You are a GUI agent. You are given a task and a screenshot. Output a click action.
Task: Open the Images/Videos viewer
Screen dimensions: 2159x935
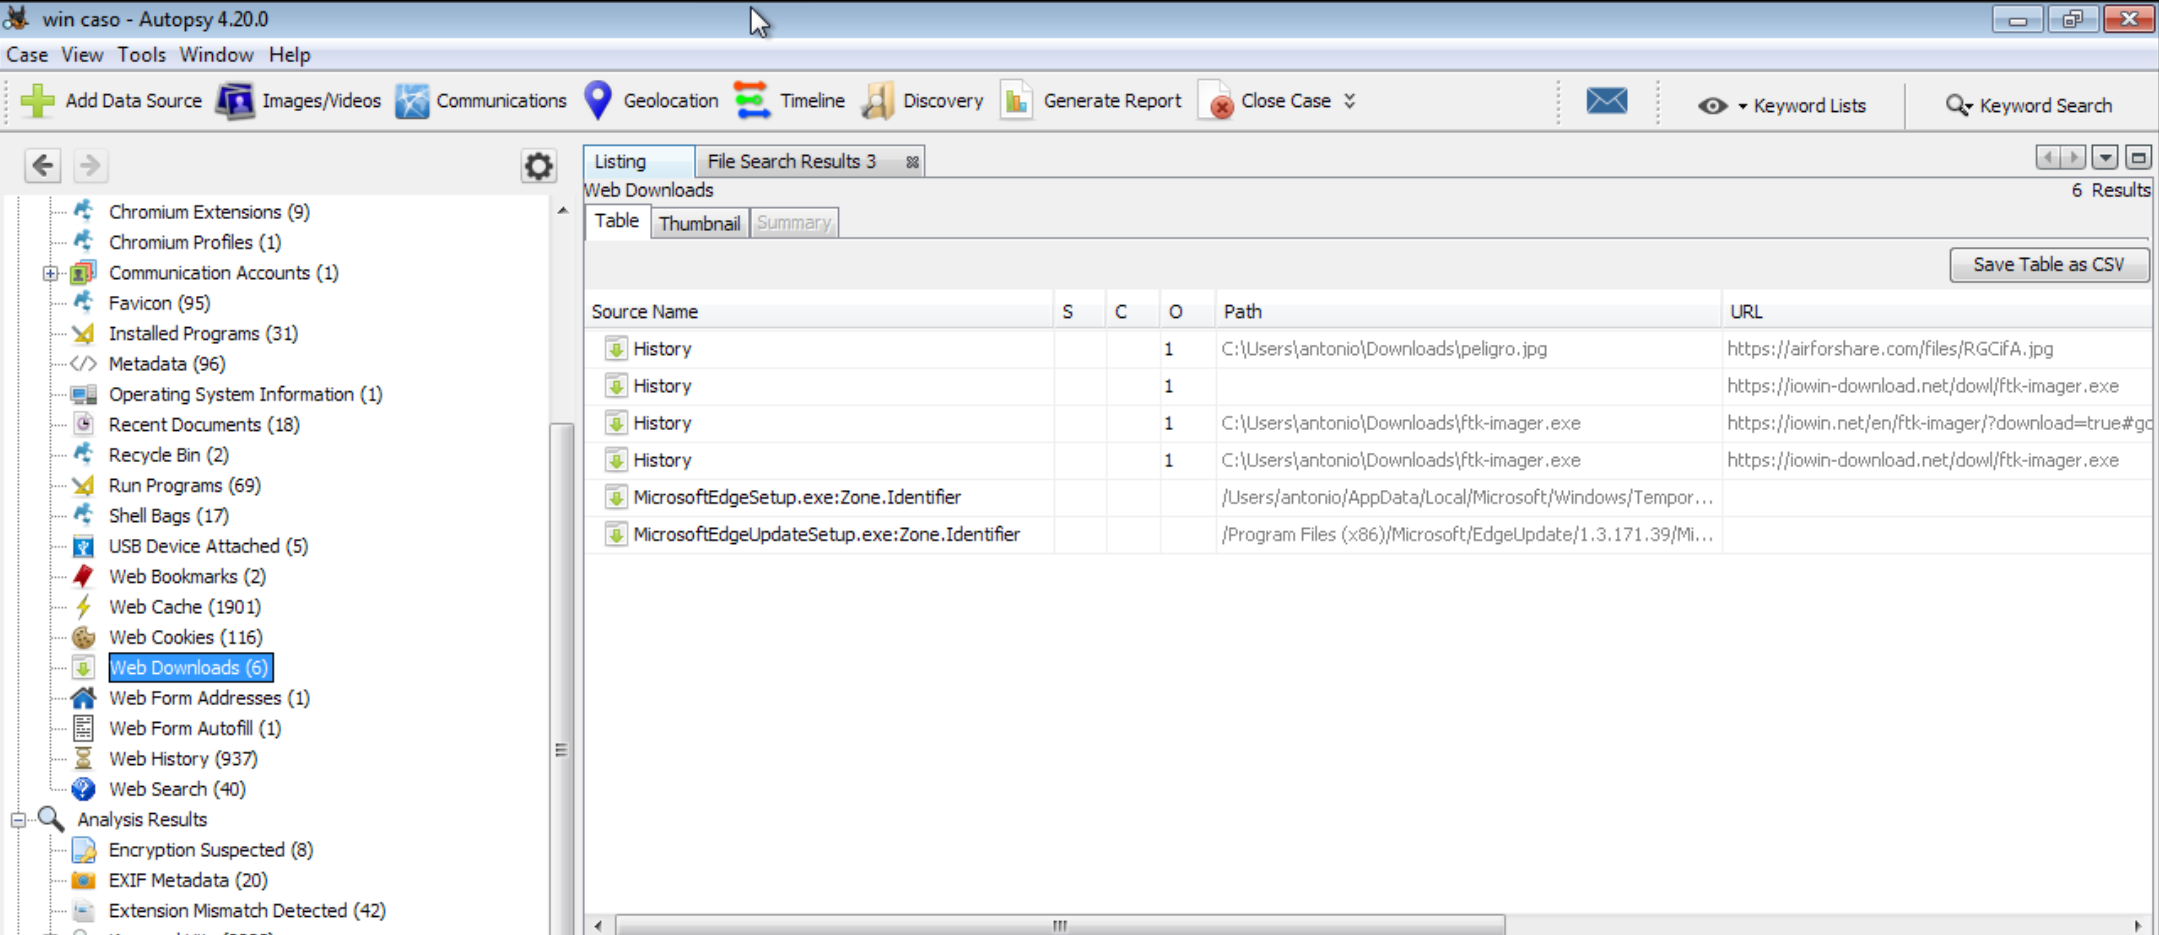(299, 101)
